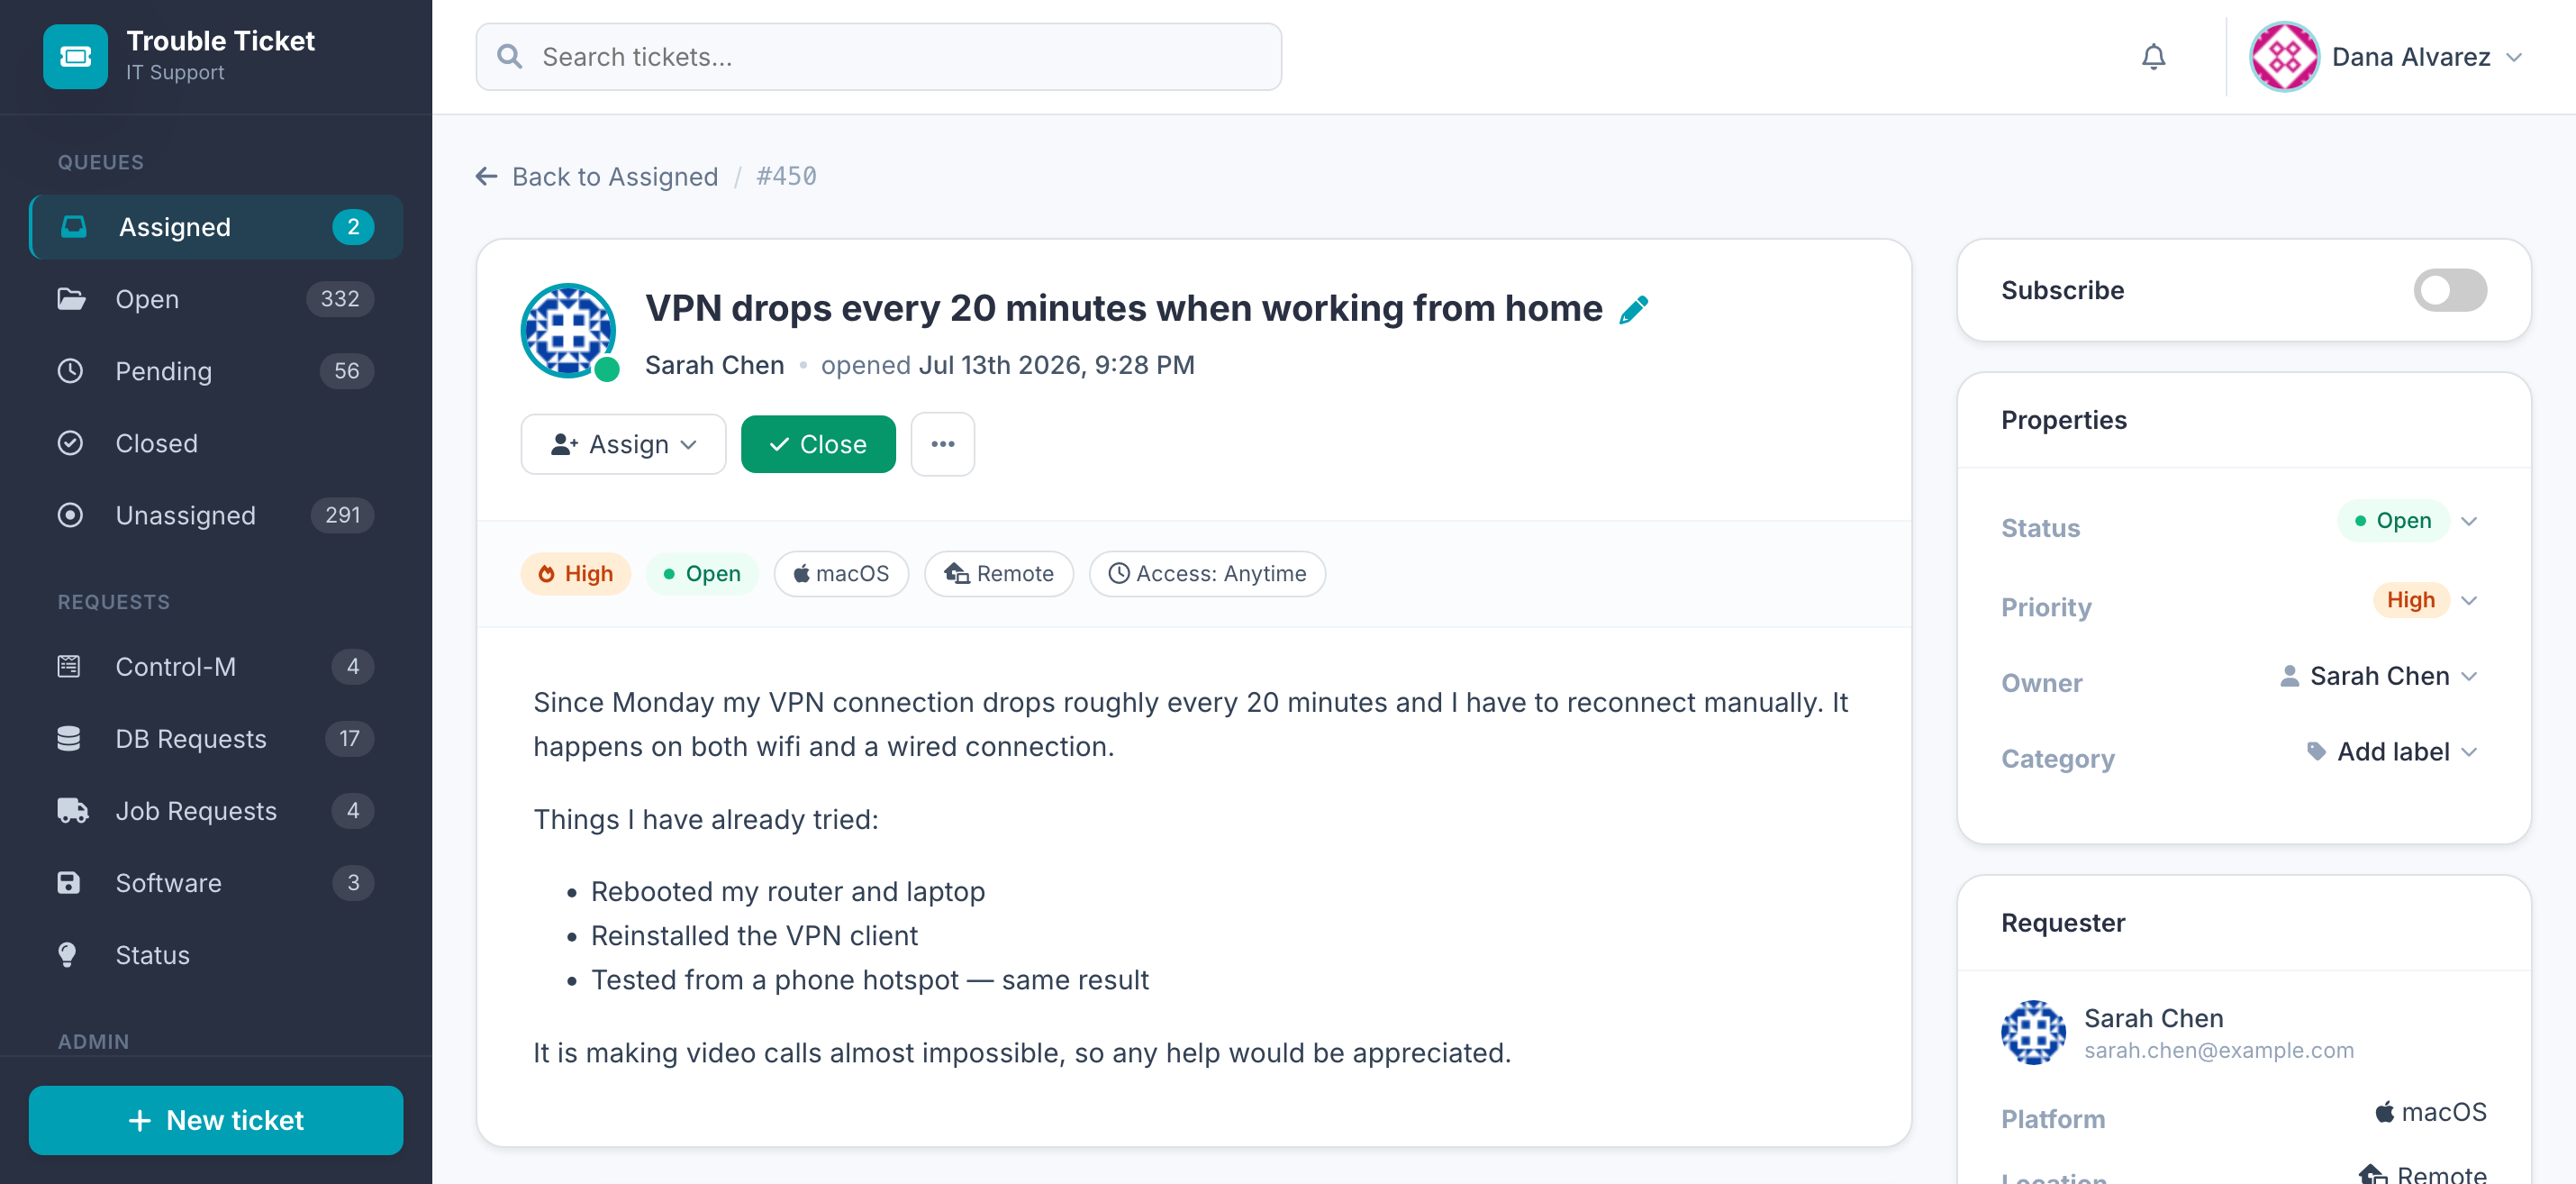
Task: Go to the Unassigned queue
Action: point(216,515)
